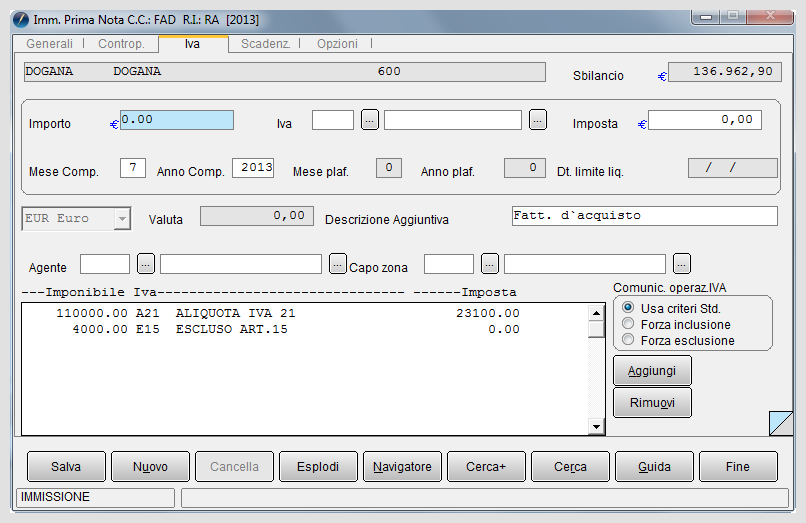Open the EUR Euro currency dropdown

click(x=122, y=219)
